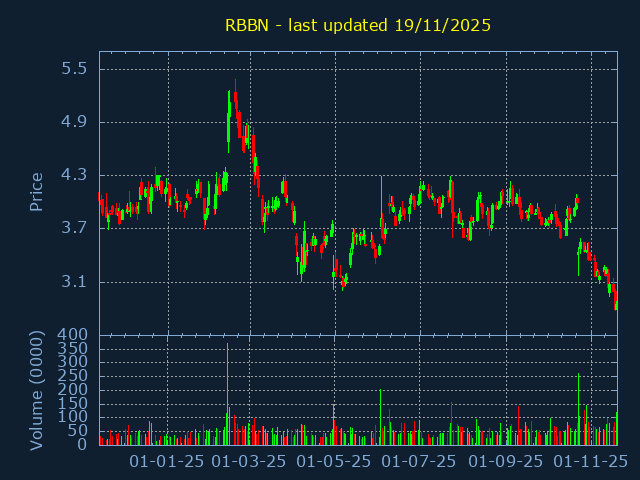640x480 pixels.
Task: Select the 01-07-25 date marker
Action: [x=420, y=462]
